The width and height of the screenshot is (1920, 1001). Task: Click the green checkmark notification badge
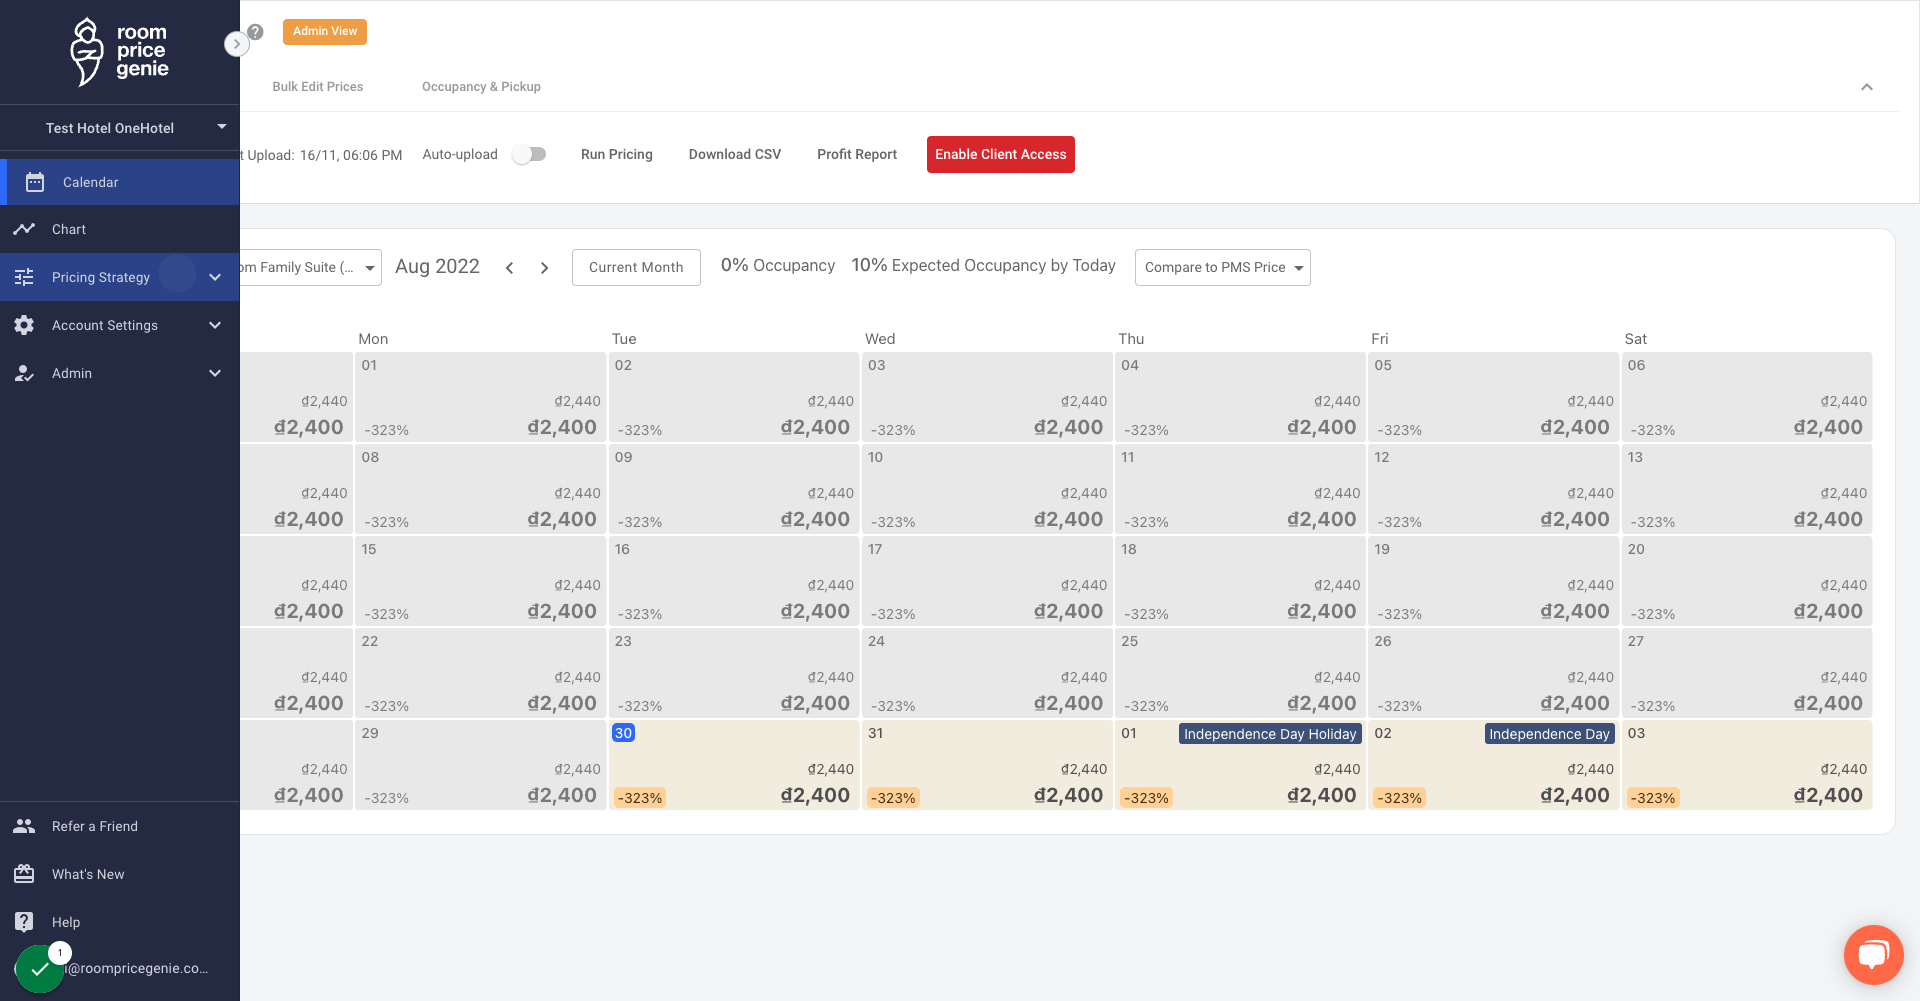tap(40, 969)
